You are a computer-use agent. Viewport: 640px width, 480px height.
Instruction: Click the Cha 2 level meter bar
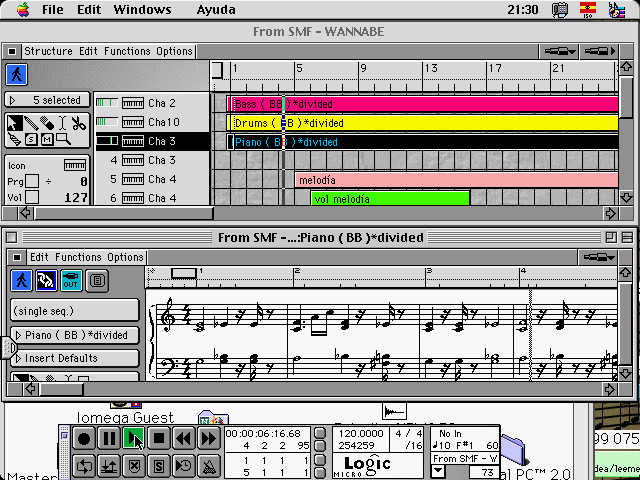[x=107, y=103]
